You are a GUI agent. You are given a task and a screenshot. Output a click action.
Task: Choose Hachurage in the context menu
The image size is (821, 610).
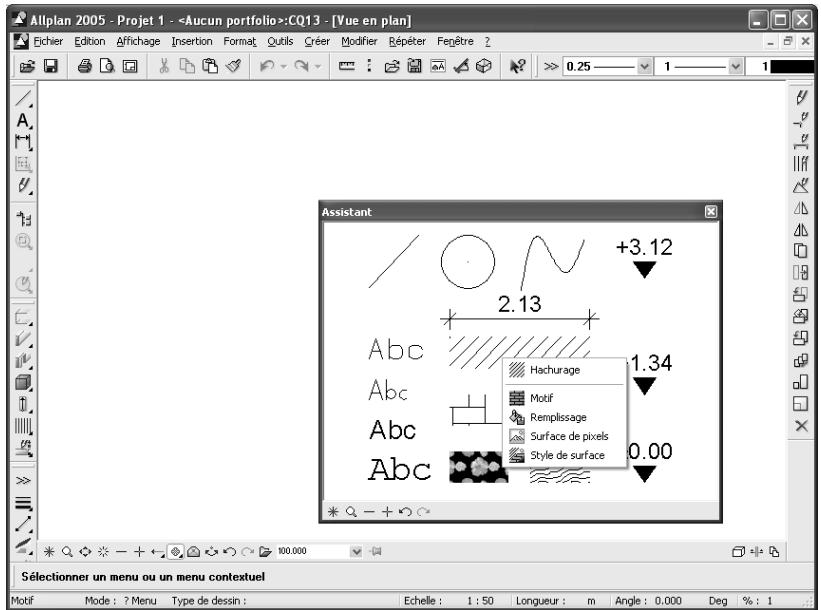coord(564,370)
